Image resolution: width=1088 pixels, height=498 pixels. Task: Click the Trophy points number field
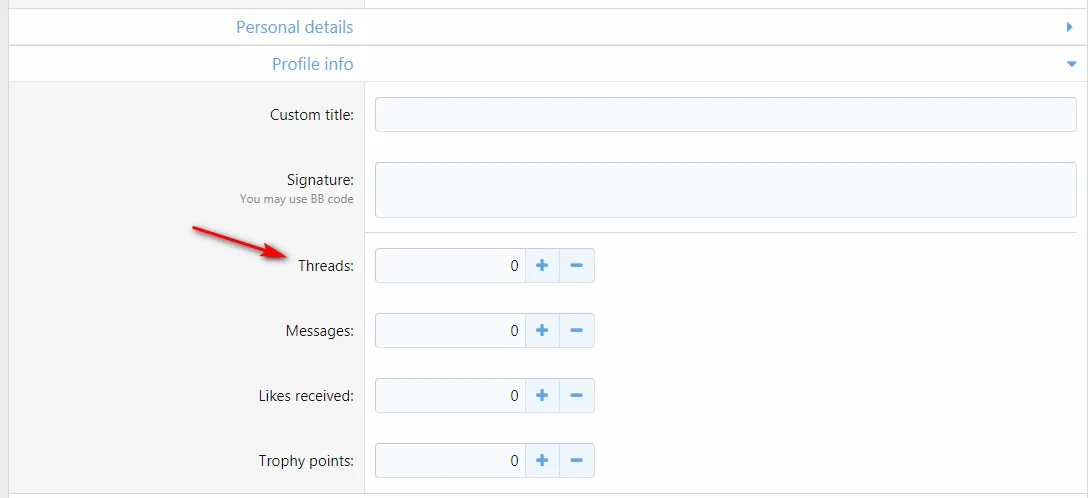[x=450, y=461]
